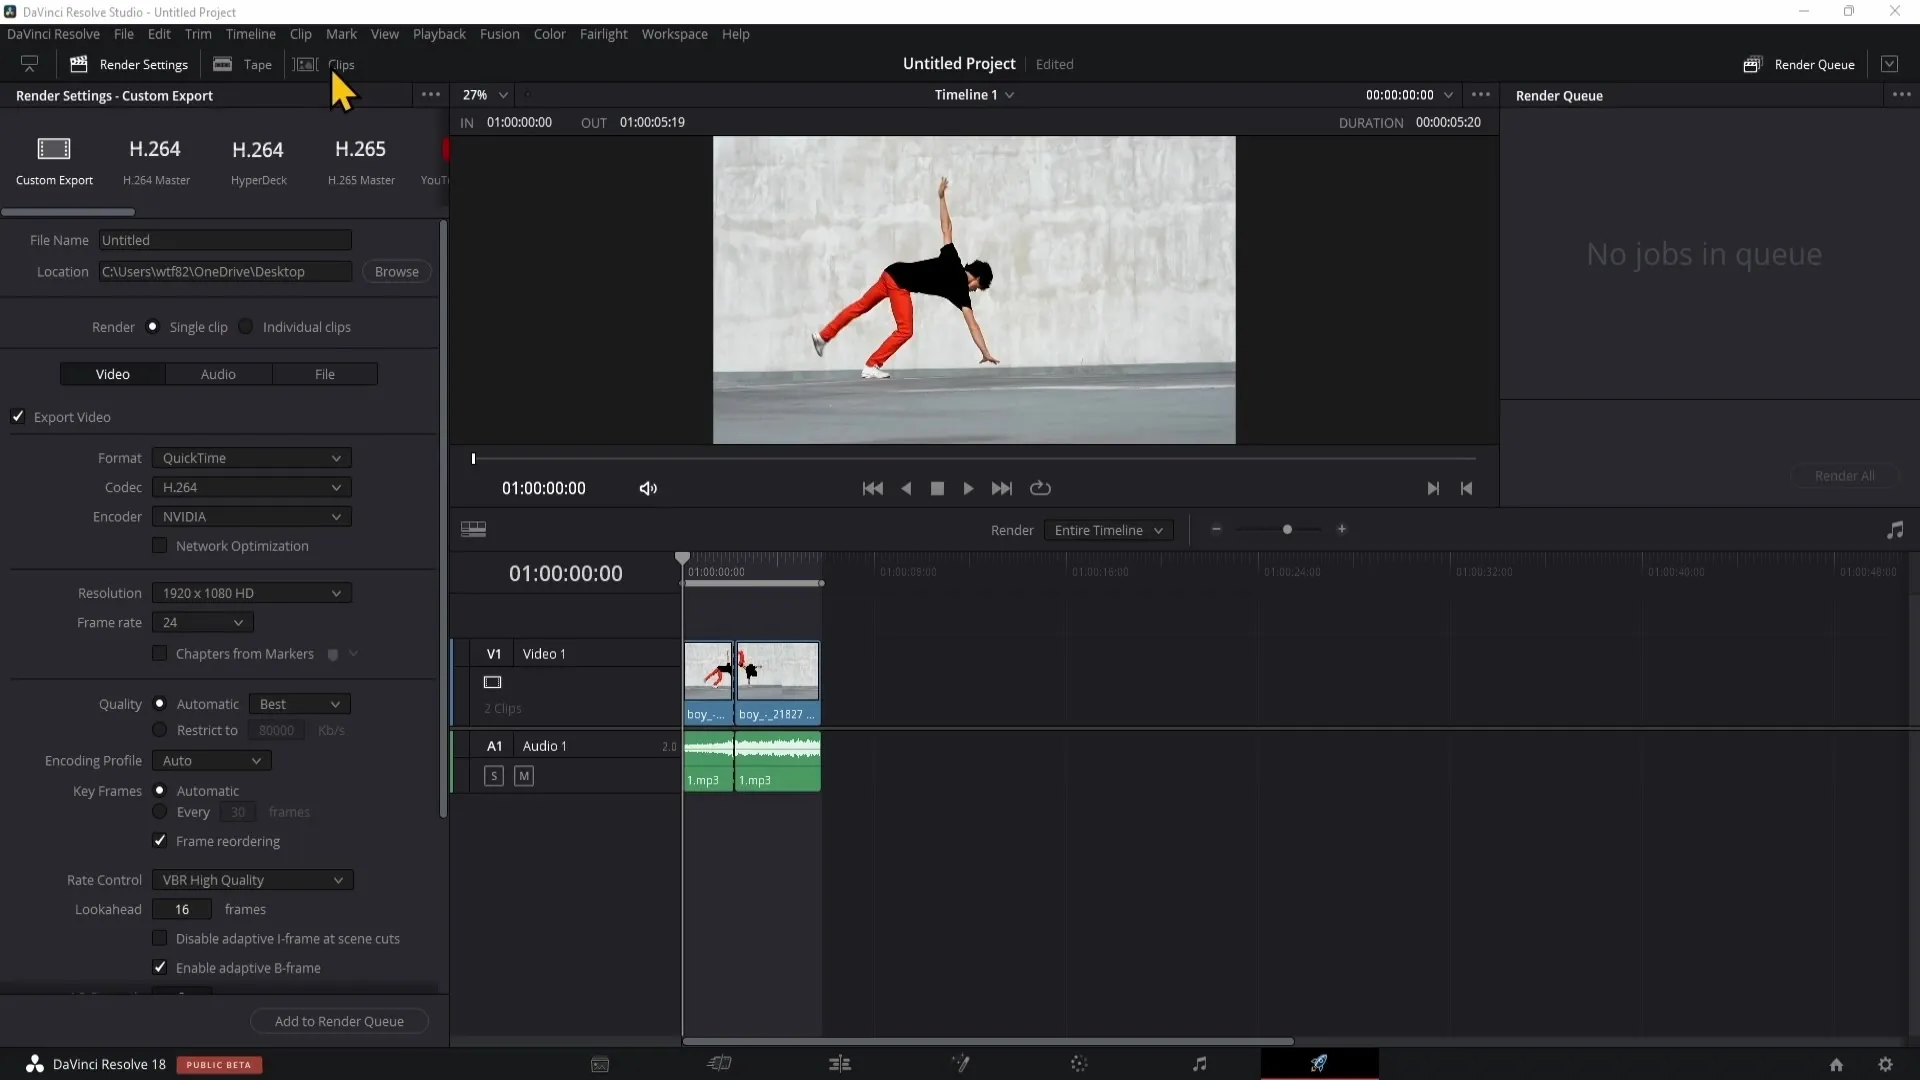This screenshot has height=1080, width=1920.
Task: Toggle loop playback icon
Action: 1040,488
